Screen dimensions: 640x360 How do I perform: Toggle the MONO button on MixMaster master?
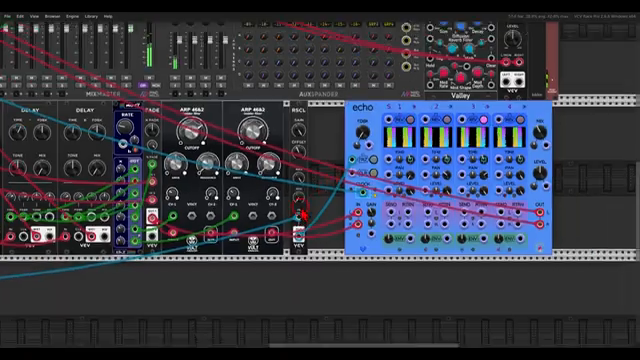click(156, 85)
